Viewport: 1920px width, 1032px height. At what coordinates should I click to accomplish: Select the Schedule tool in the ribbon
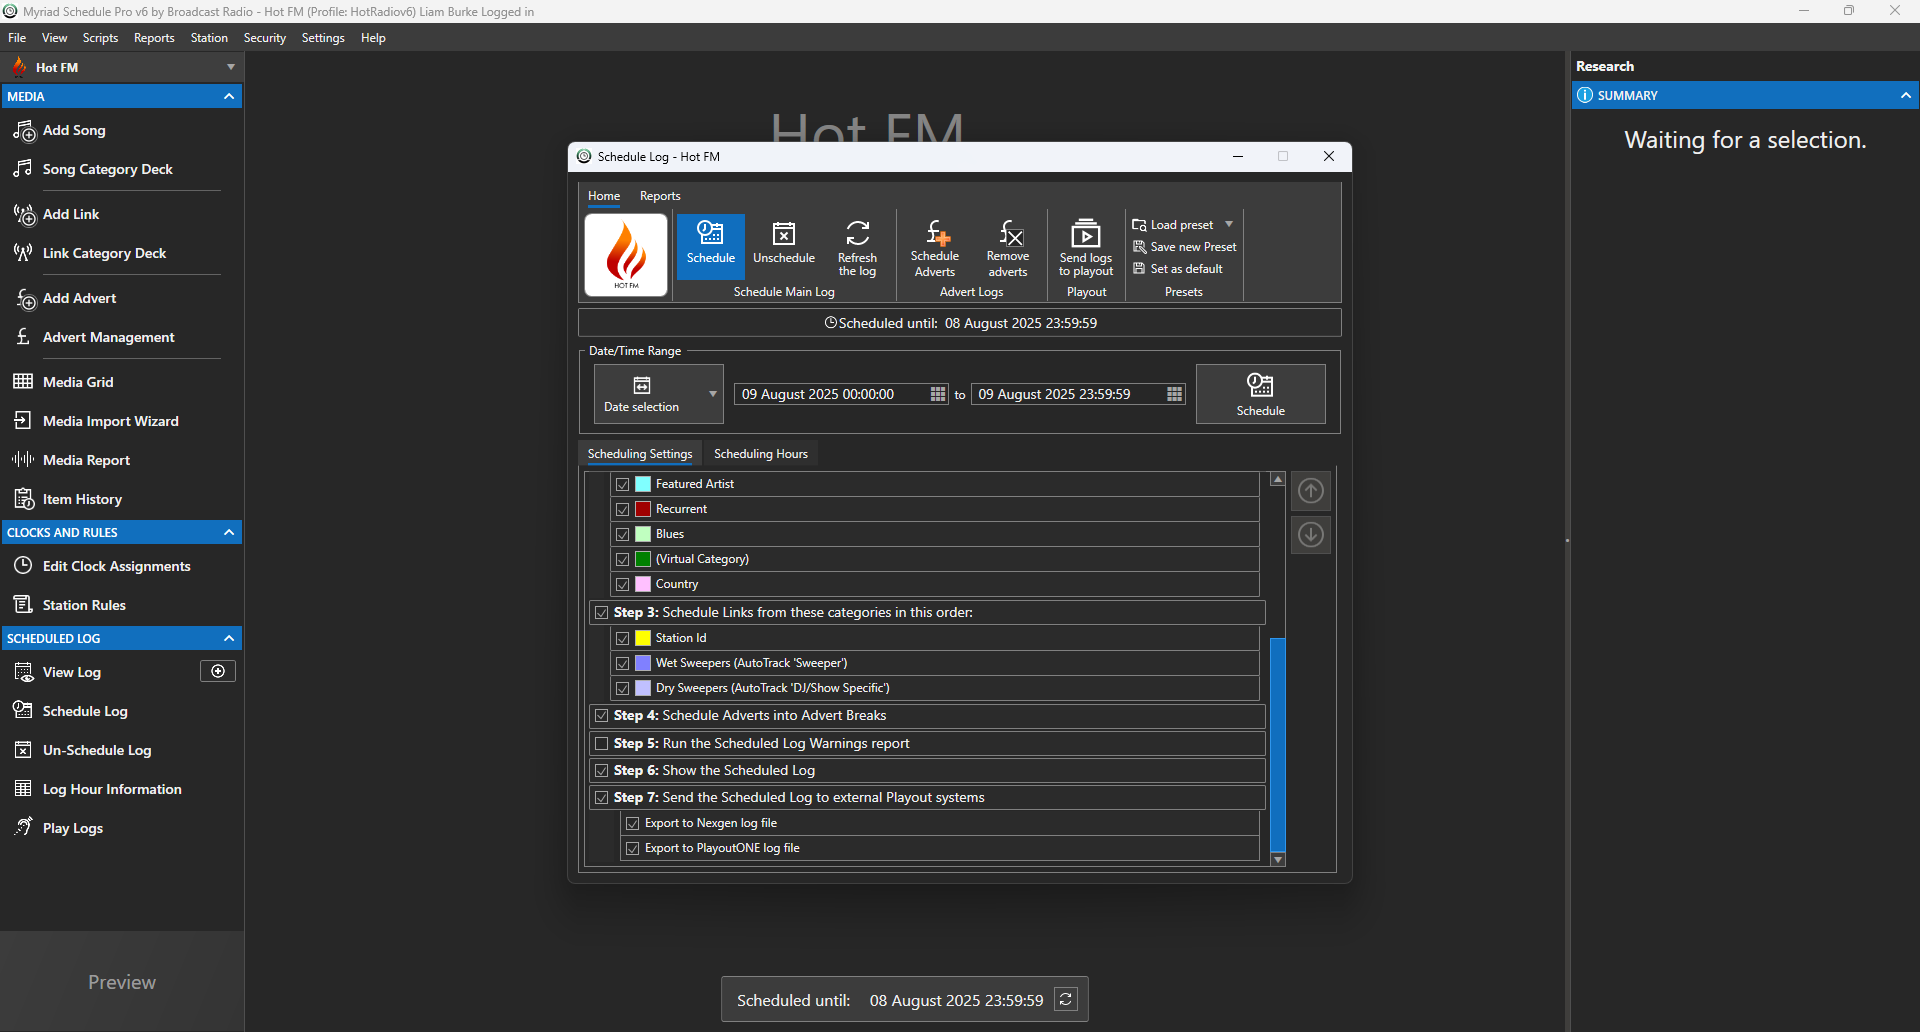coord(710,245)
